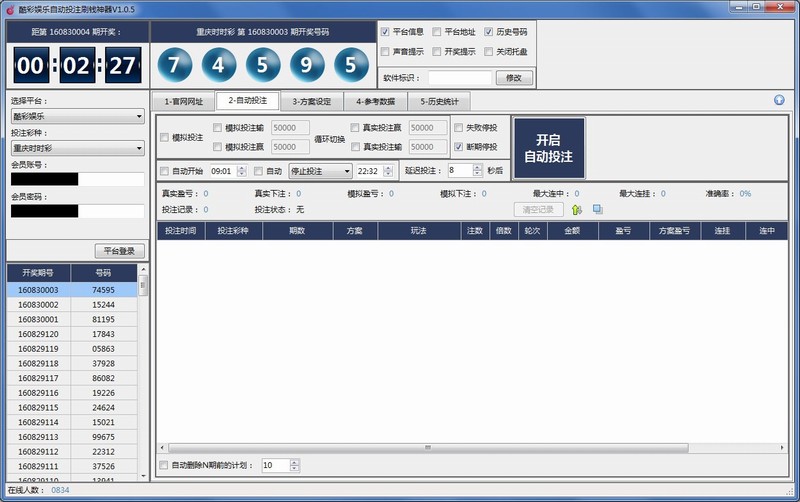Enable the 平台信息 checkbox

(386, 32)
